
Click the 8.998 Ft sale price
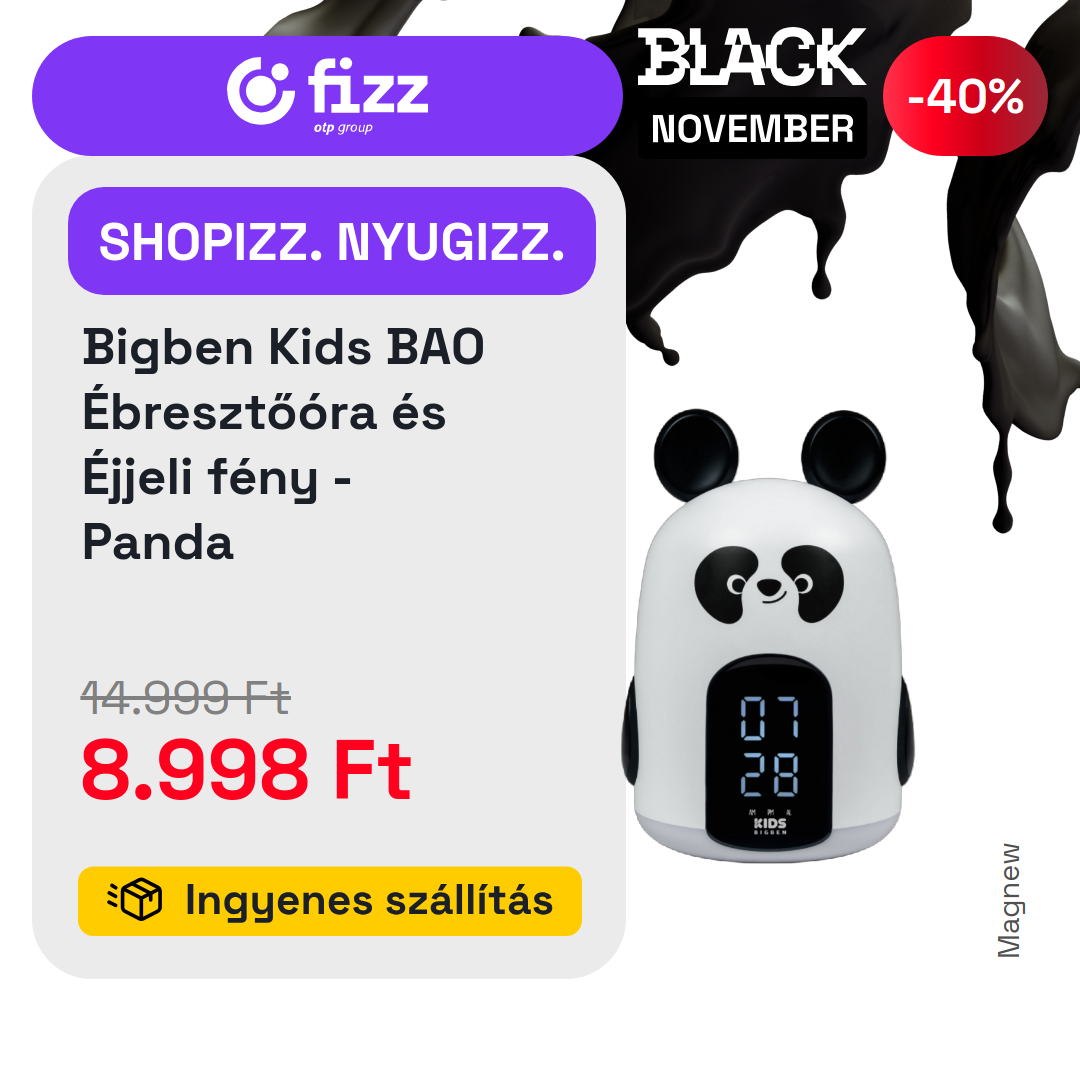tap(246, 769)
